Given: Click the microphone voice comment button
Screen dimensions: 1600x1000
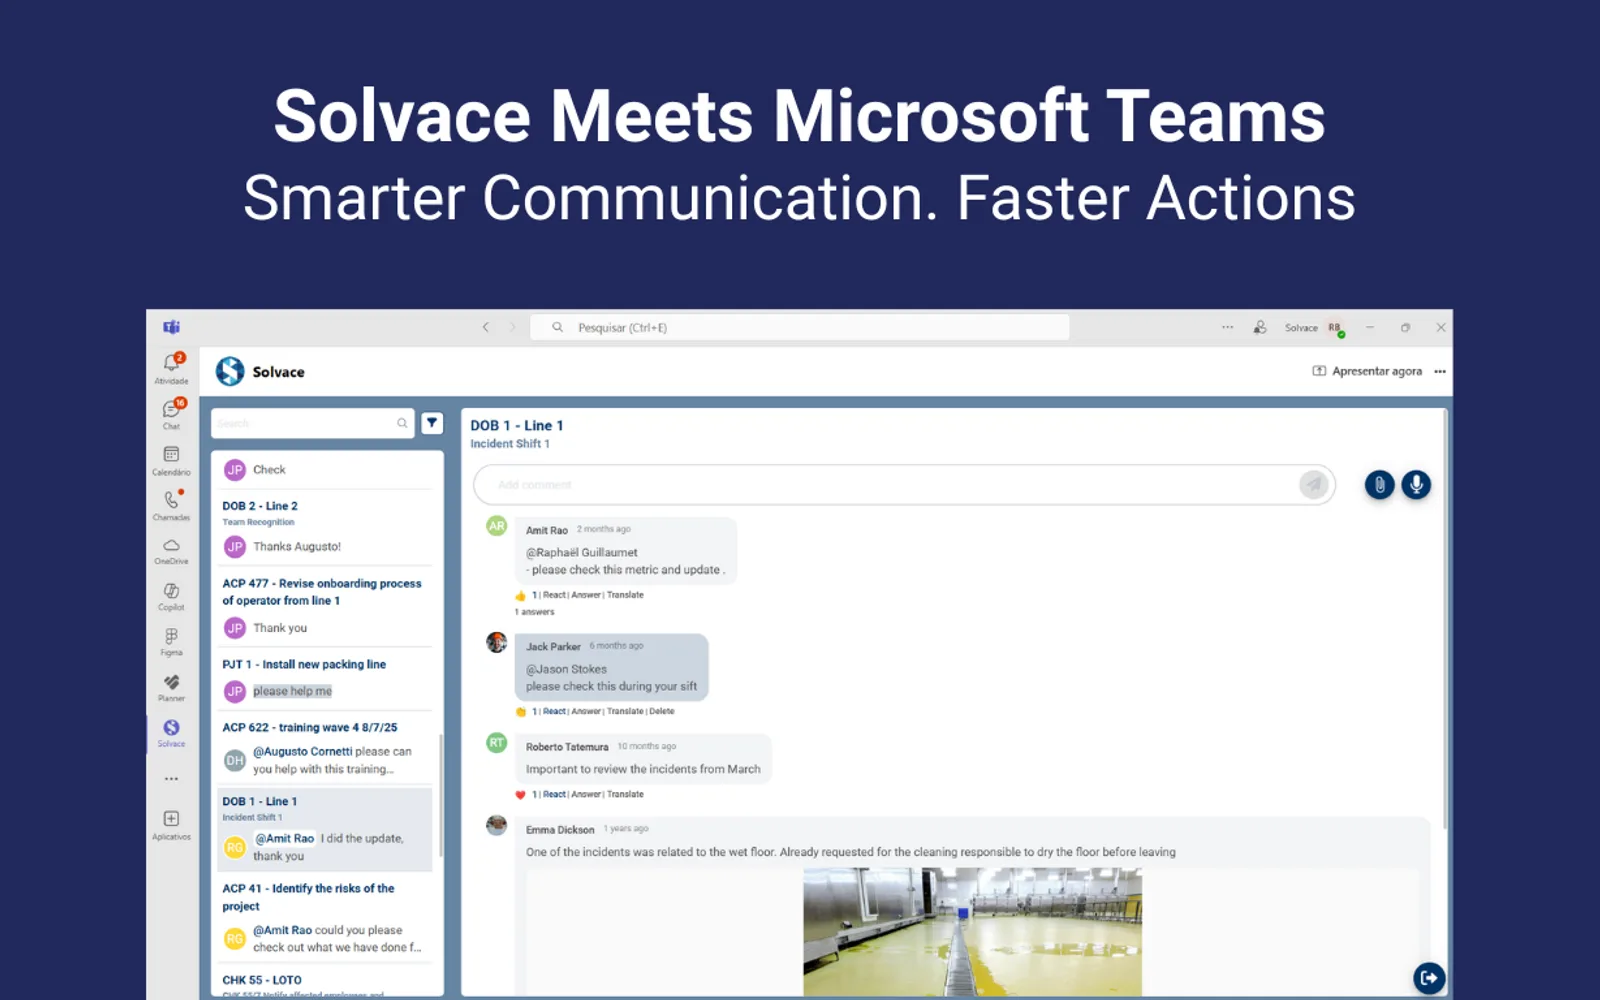Looking at the screenshot, I should [1416, 485].
